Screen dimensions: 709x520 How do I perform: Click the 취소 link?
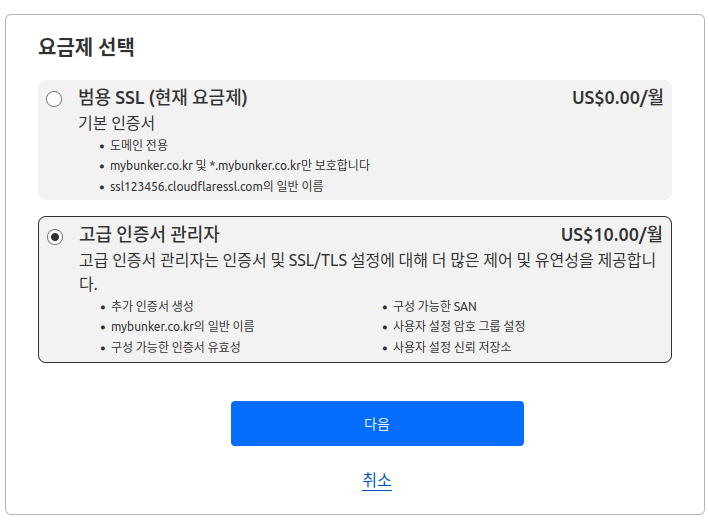[377, 481]
